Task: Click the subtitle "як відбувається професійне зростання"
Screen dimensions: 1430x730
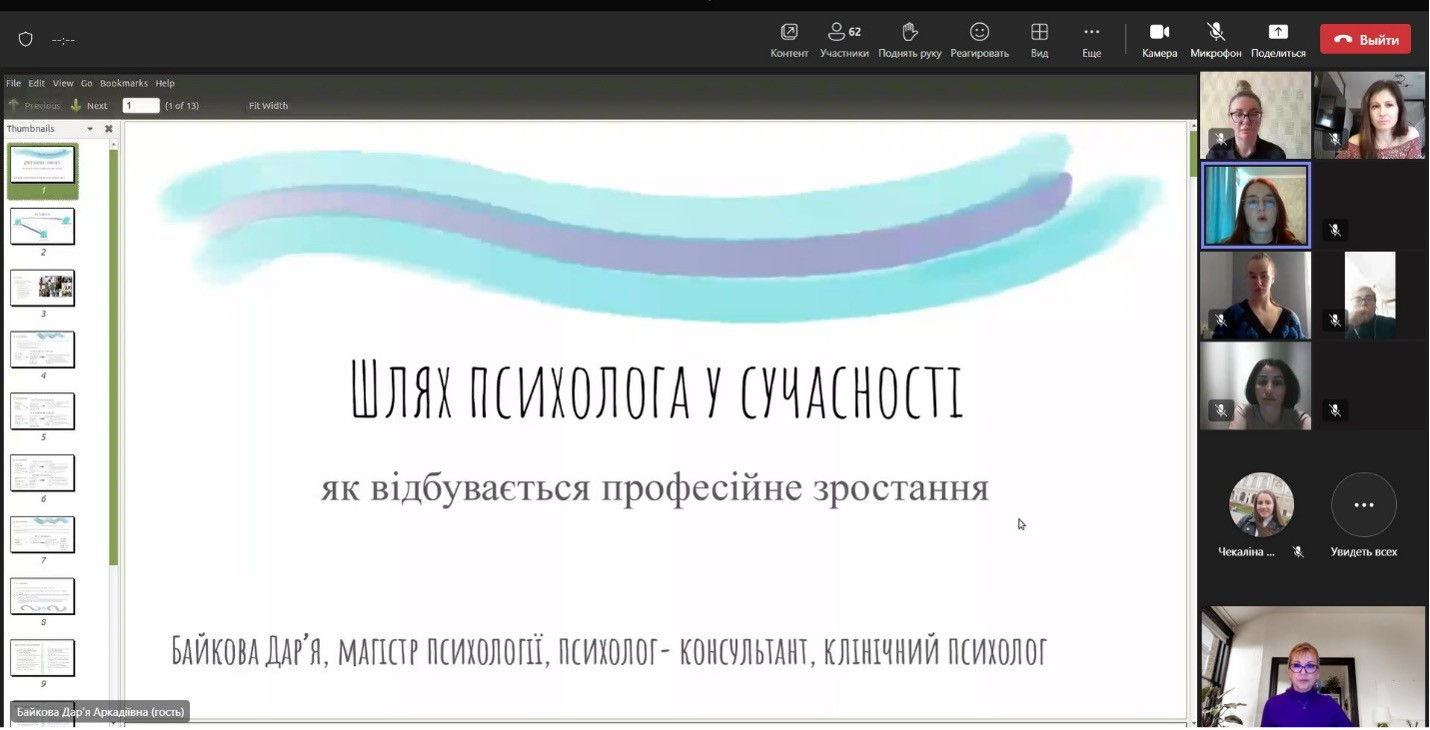Action: pos(655,489)
